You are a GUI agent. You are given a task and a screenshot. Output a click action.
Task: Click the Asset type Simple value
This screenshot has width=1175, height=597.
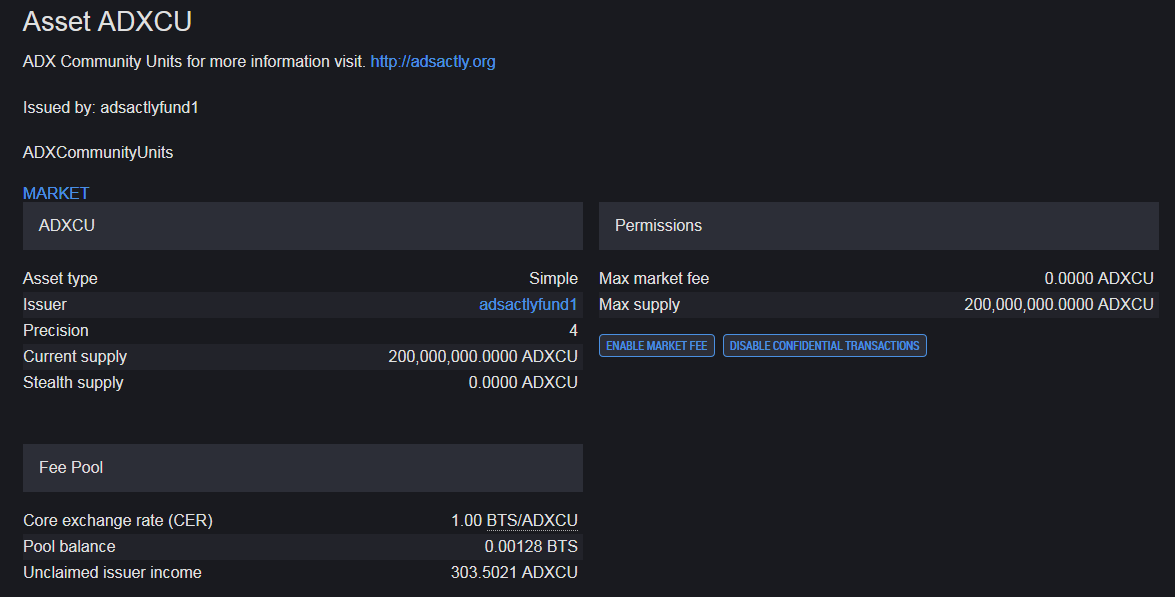(x=553, y=279)
